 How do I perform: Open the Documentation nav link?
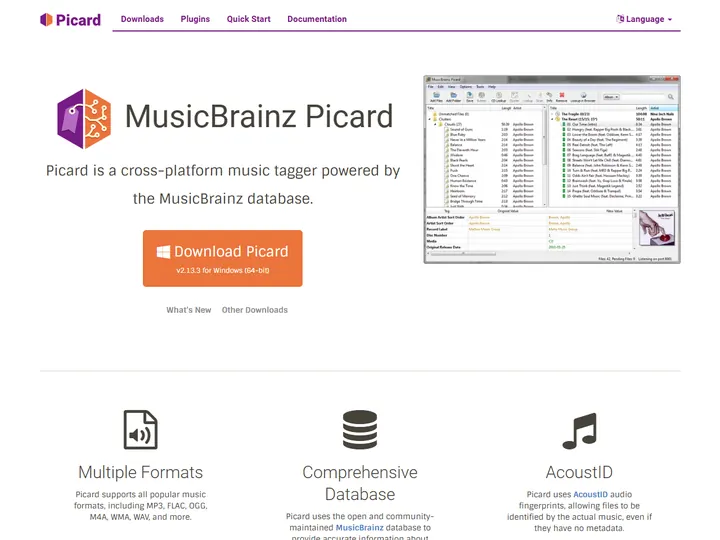317,19
